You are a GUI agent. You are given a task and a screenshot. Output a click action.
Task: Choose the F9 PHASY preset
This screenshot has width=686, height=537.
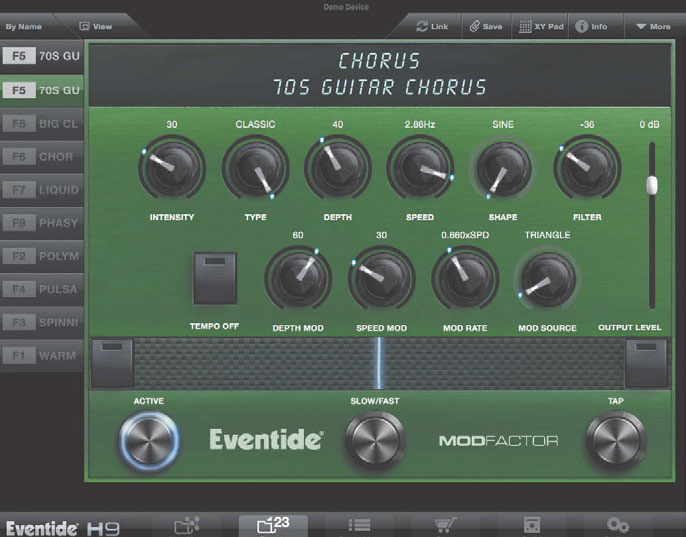(42, 223)
